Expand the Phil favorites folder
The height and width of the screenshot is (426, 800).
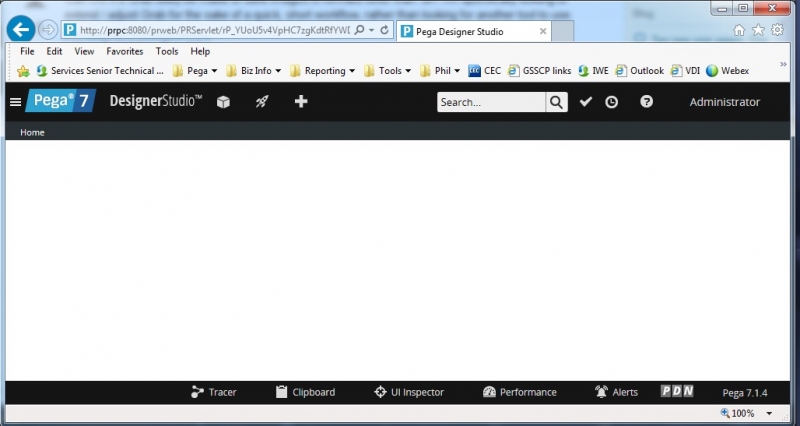[440, 71]
